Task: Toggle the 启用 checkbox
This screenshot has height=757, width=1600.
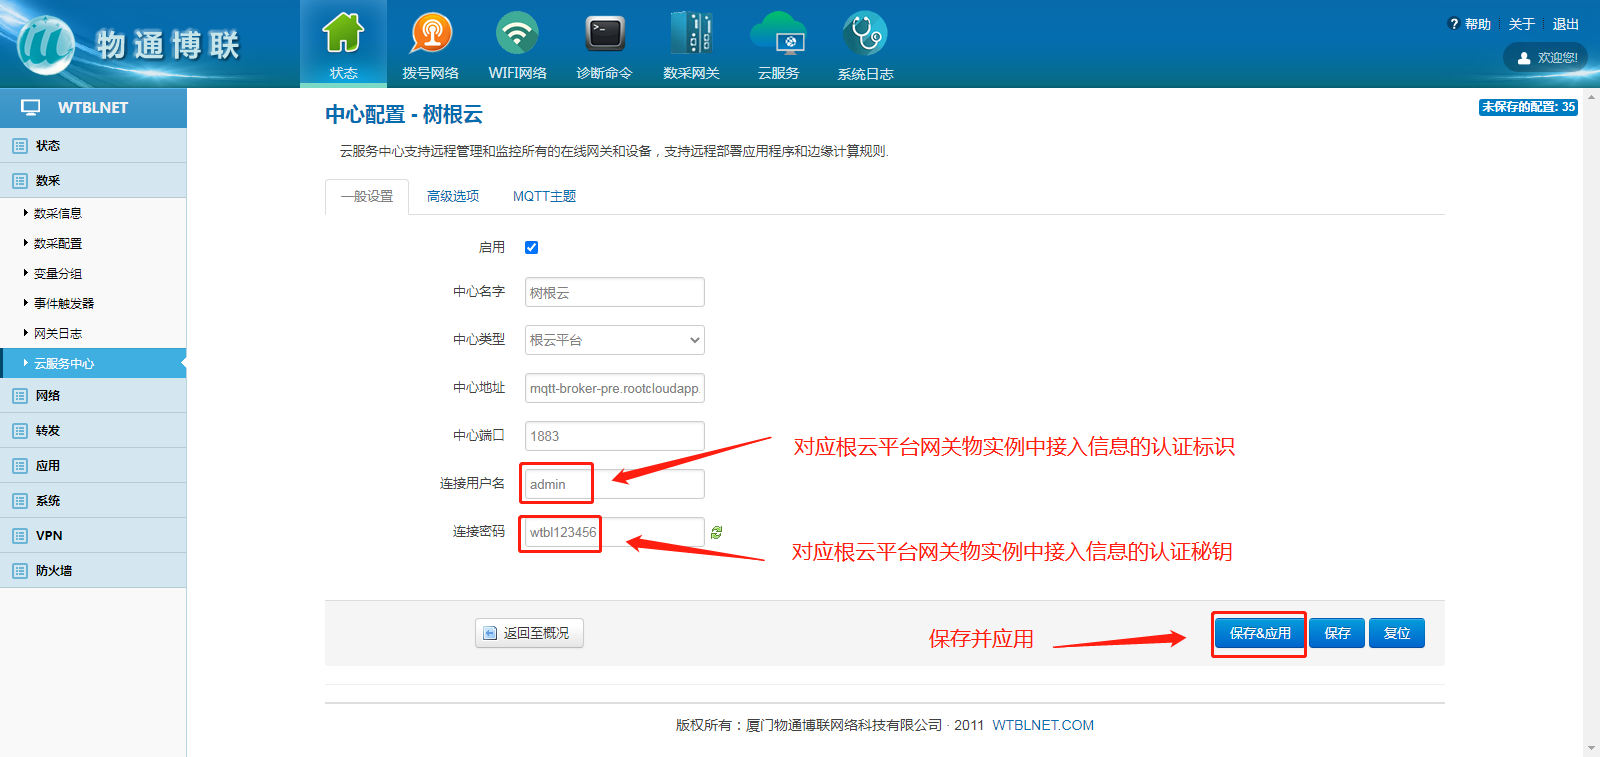Action: (532, 248)
